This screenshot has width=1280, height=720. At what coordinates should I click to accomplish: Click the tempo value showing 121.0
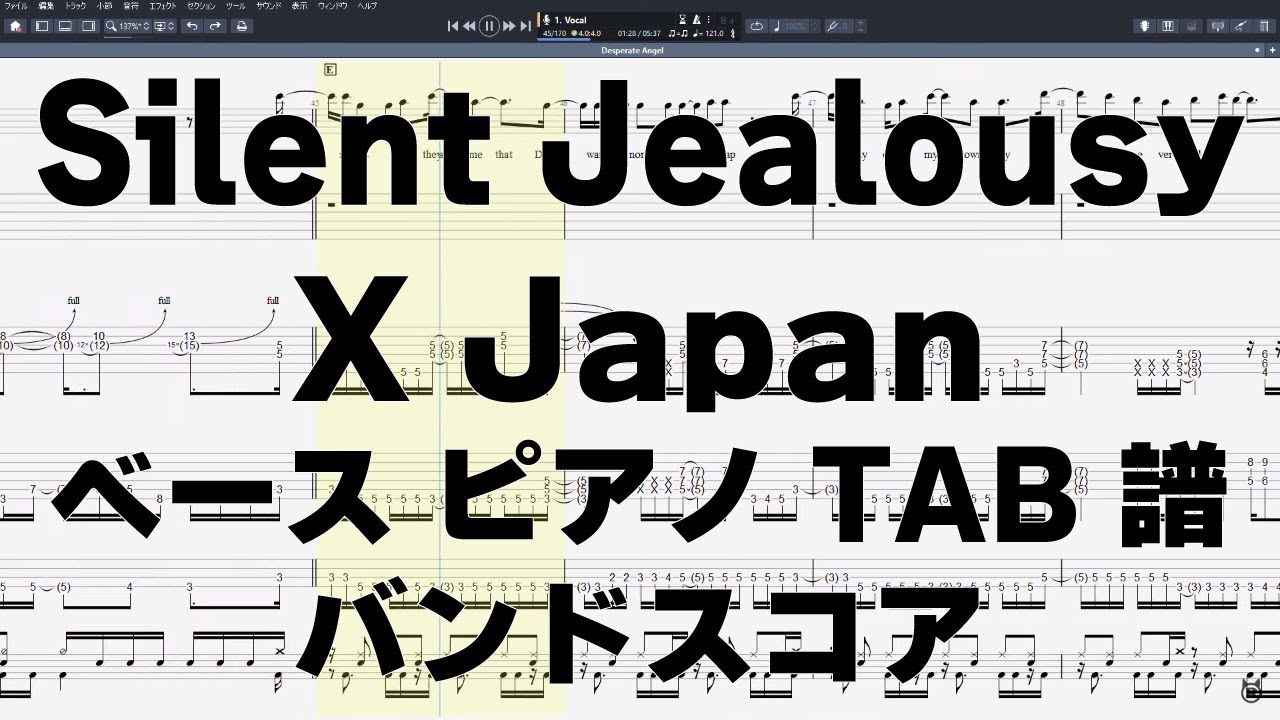(x=712, y=33)
